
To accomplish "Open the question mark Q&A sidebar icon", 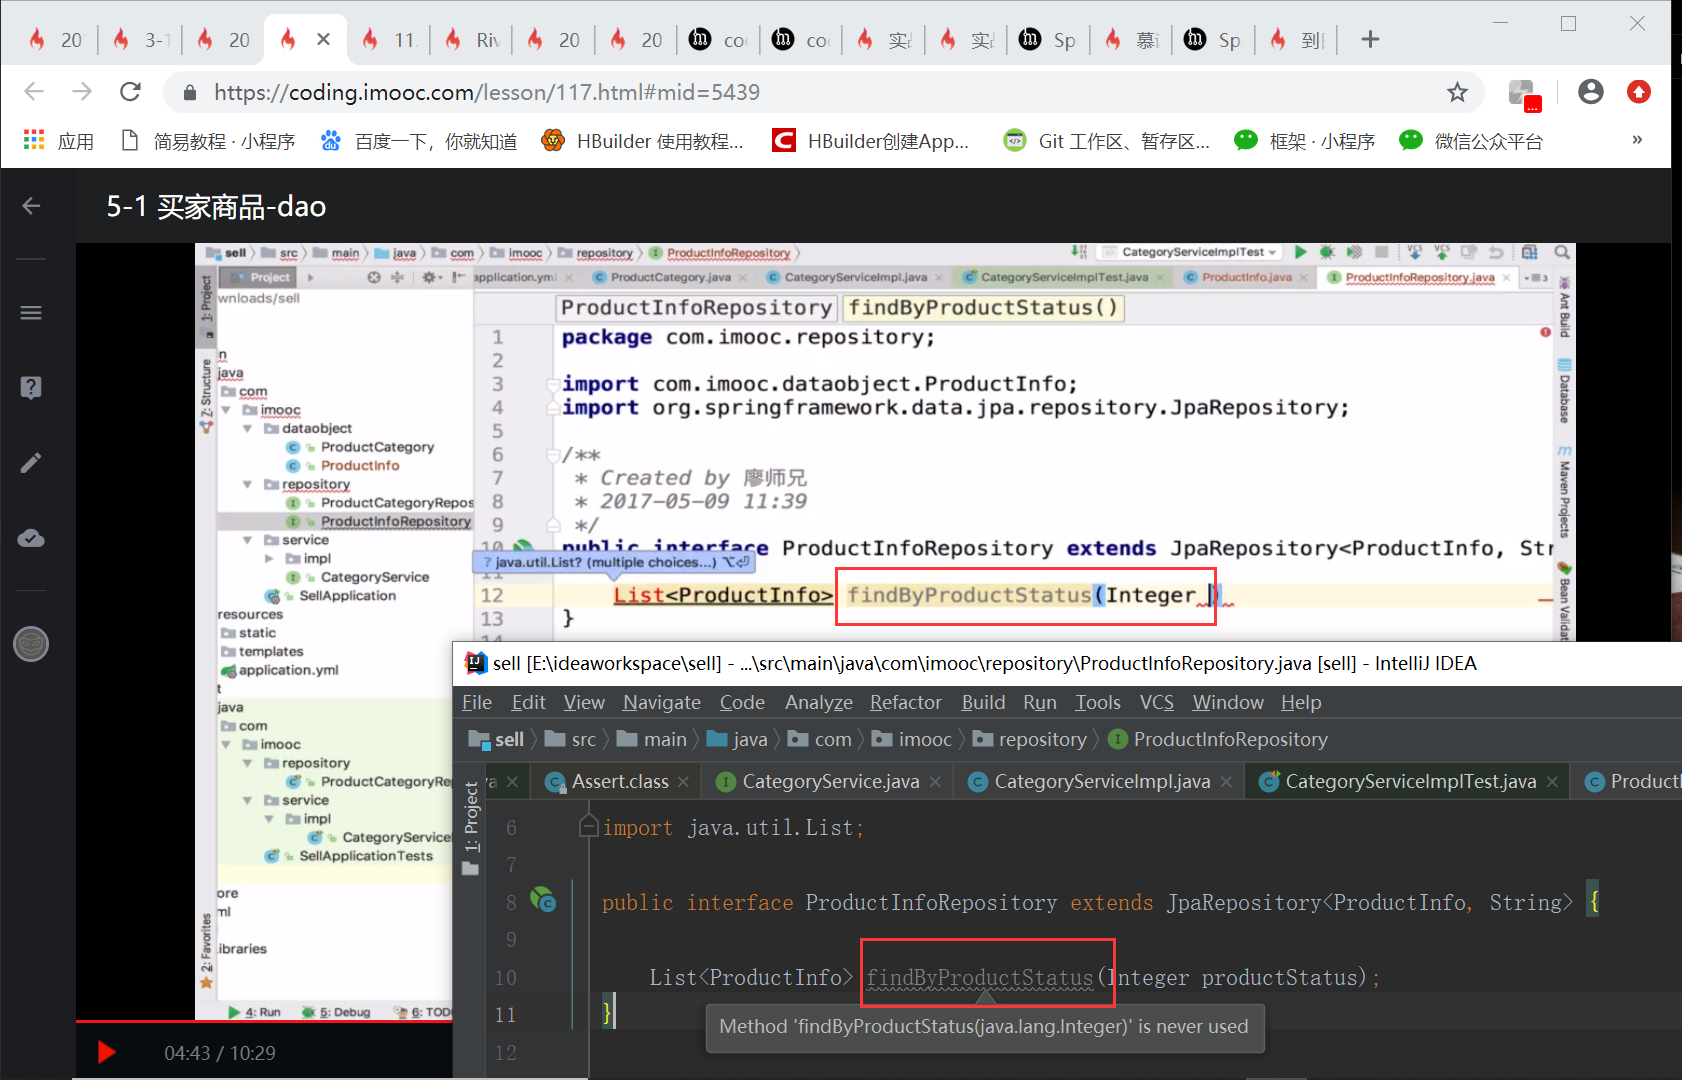I will [31, 388].
